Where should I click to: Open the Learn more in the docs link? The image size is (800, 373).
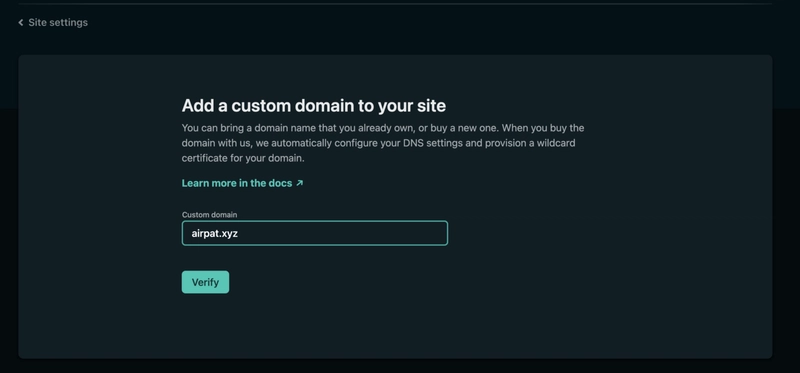coord(242,183)
